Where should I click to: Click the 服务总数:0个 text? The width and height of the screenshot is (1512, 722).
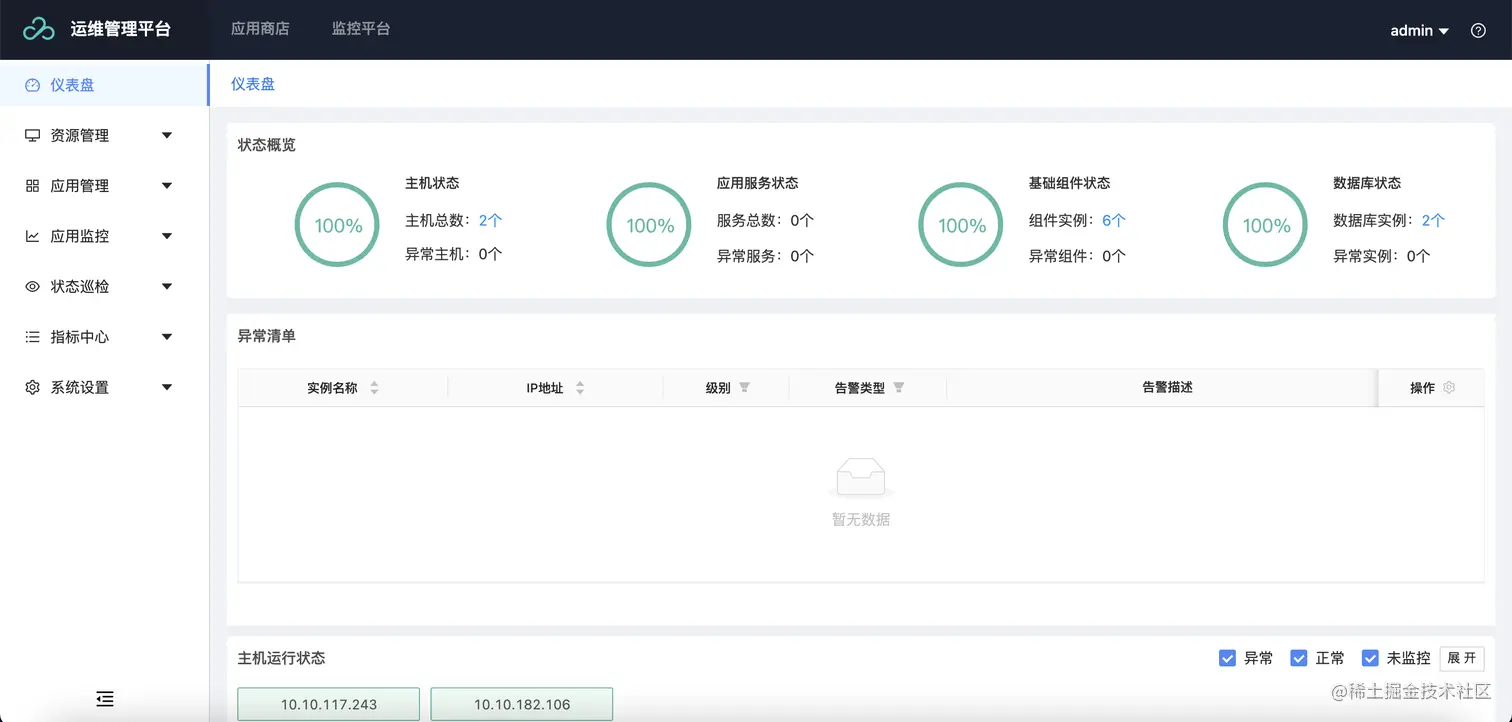tap(765, 220)
